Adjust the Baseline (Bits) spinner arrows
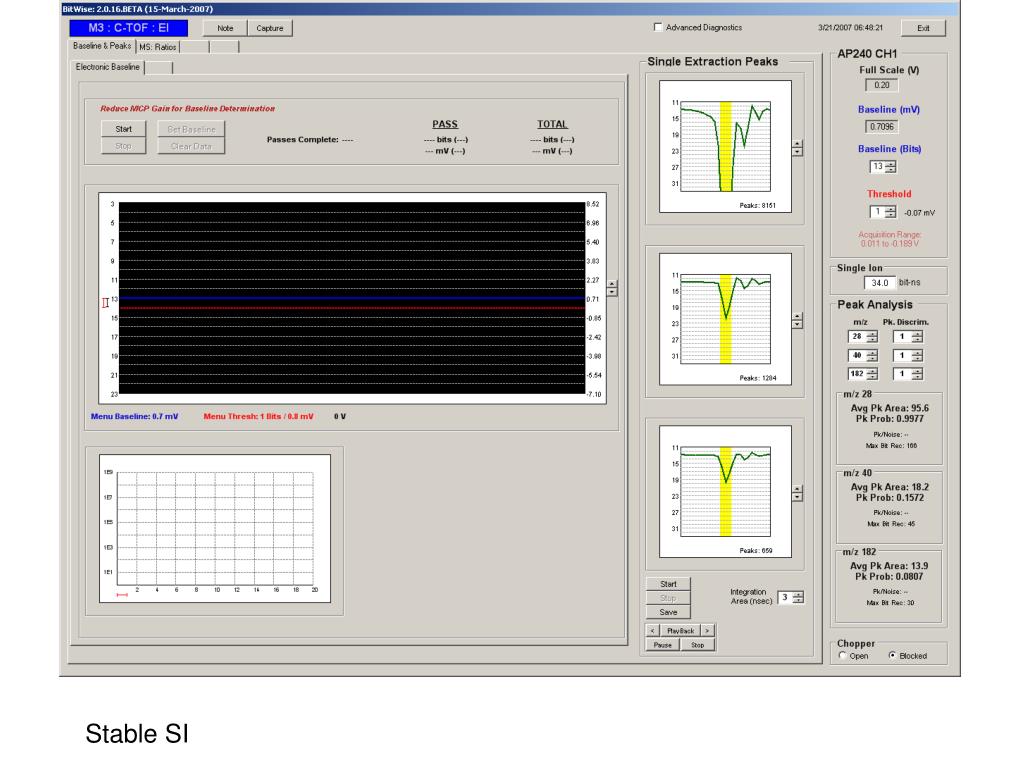The width and height of the screenshot is (1024, 768). [890, 167]
